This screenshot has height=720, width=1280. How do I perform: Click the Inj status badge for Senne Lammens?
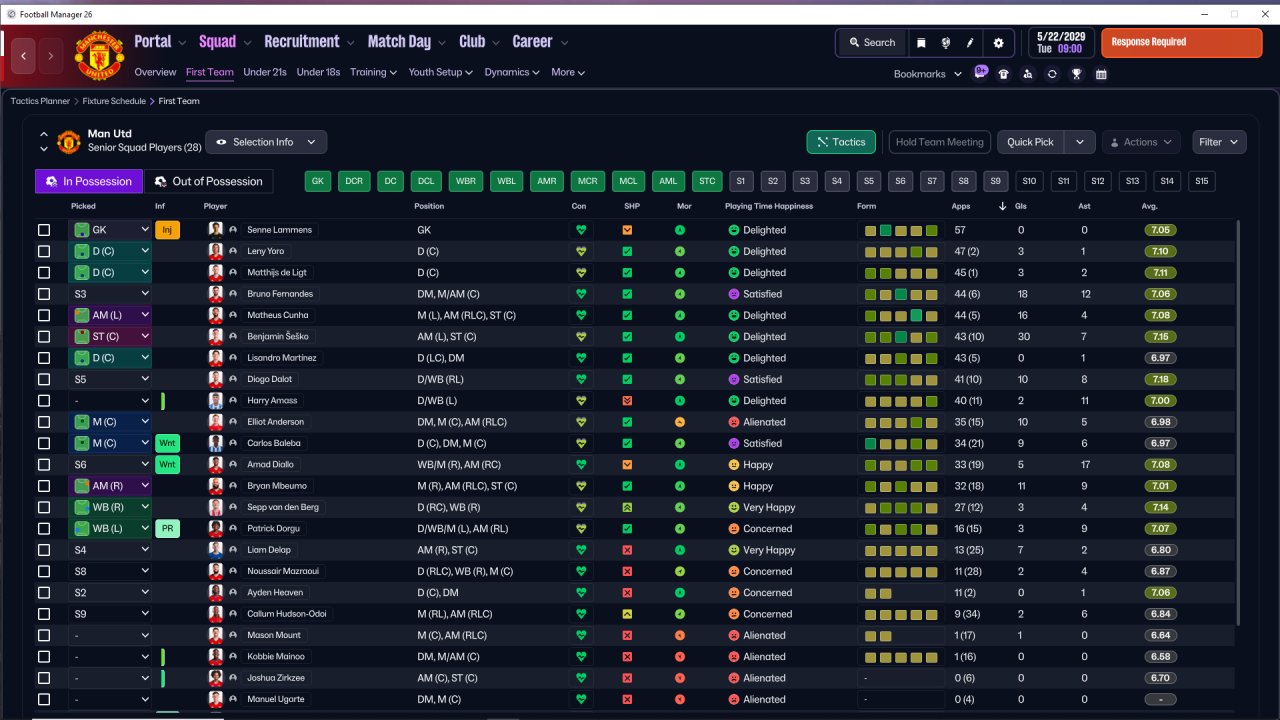tap(167, 230)
